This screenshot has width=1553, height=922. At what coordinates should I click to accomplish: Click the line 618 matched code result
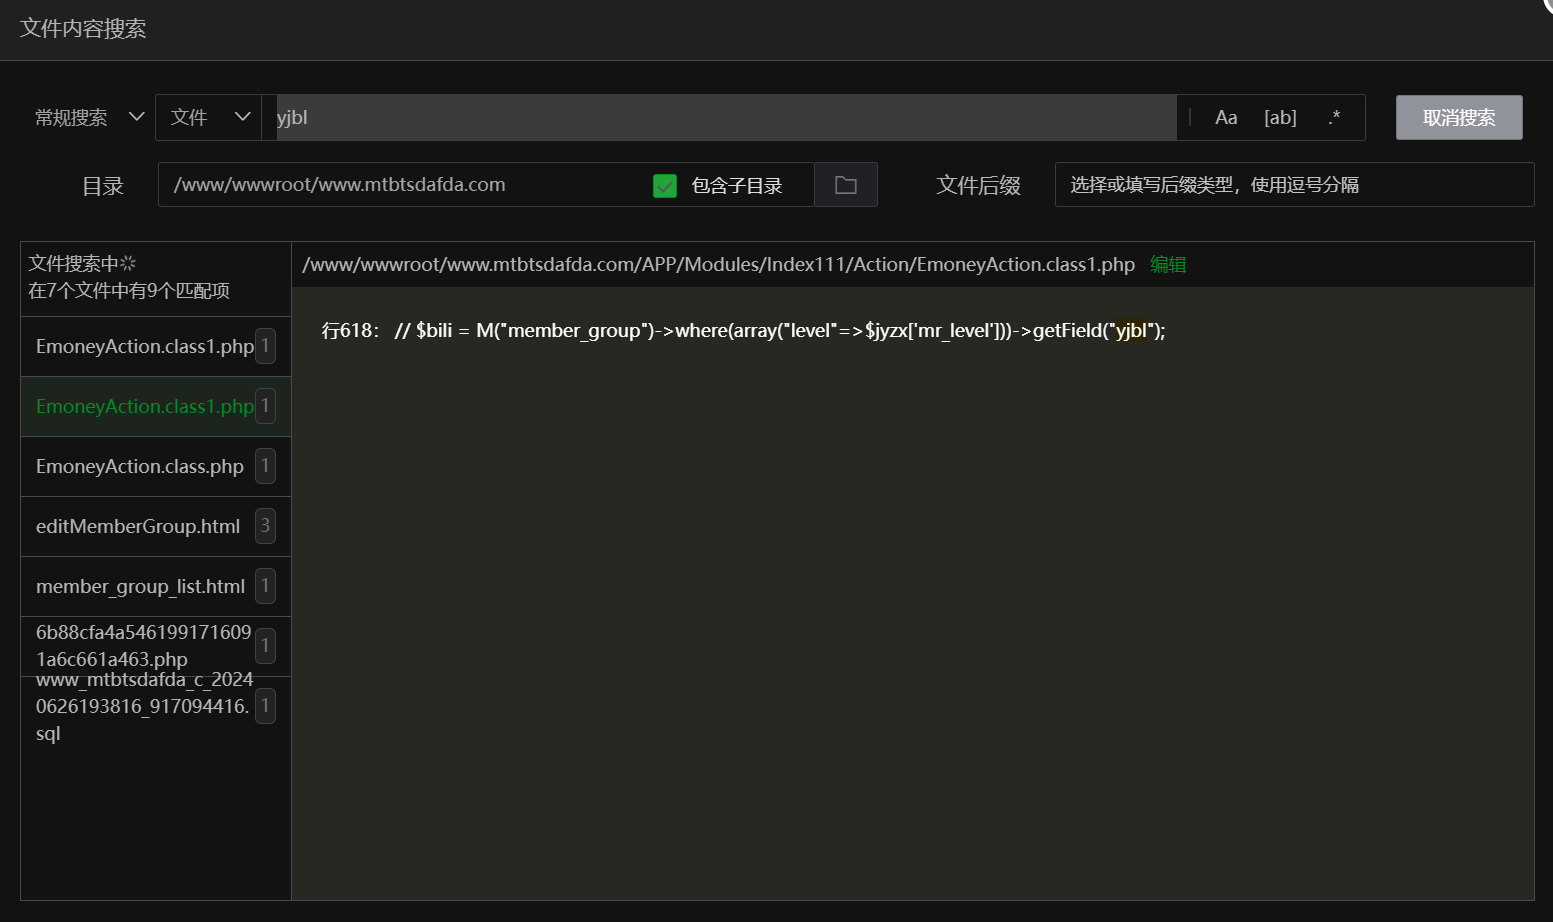coord(743,331)
